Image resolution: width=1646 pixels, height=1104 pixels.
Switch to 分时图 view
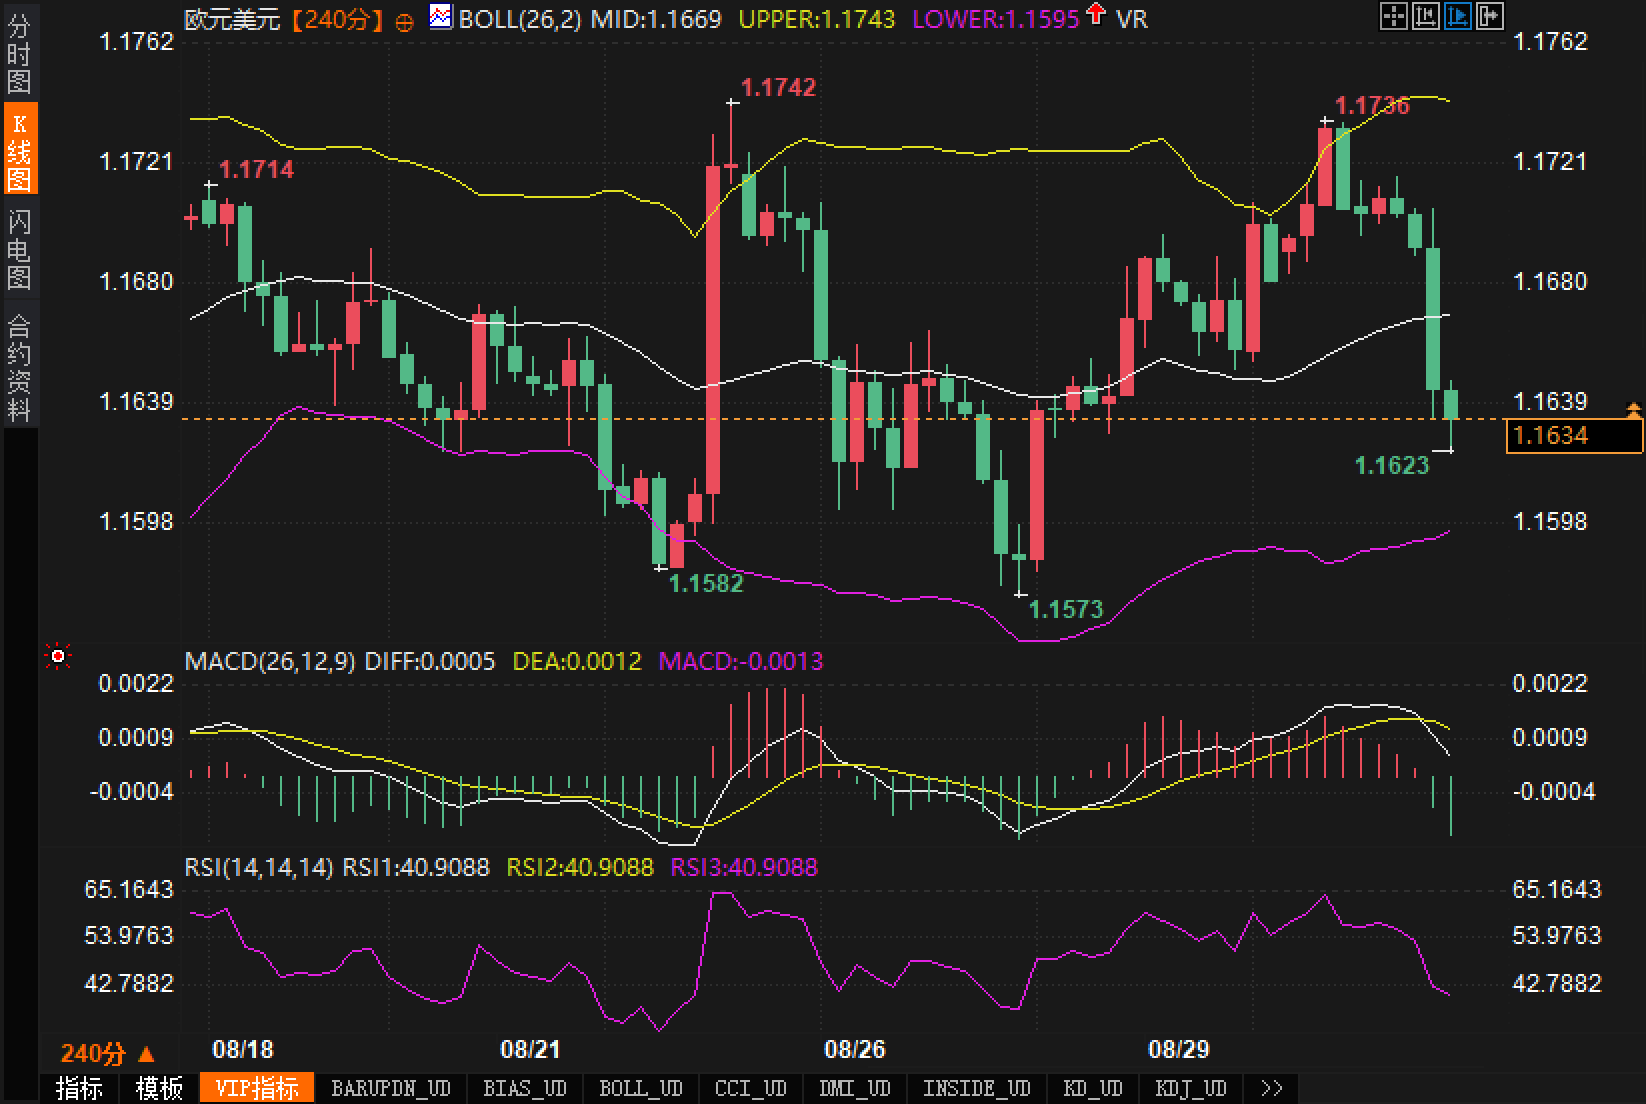(19, 54)
